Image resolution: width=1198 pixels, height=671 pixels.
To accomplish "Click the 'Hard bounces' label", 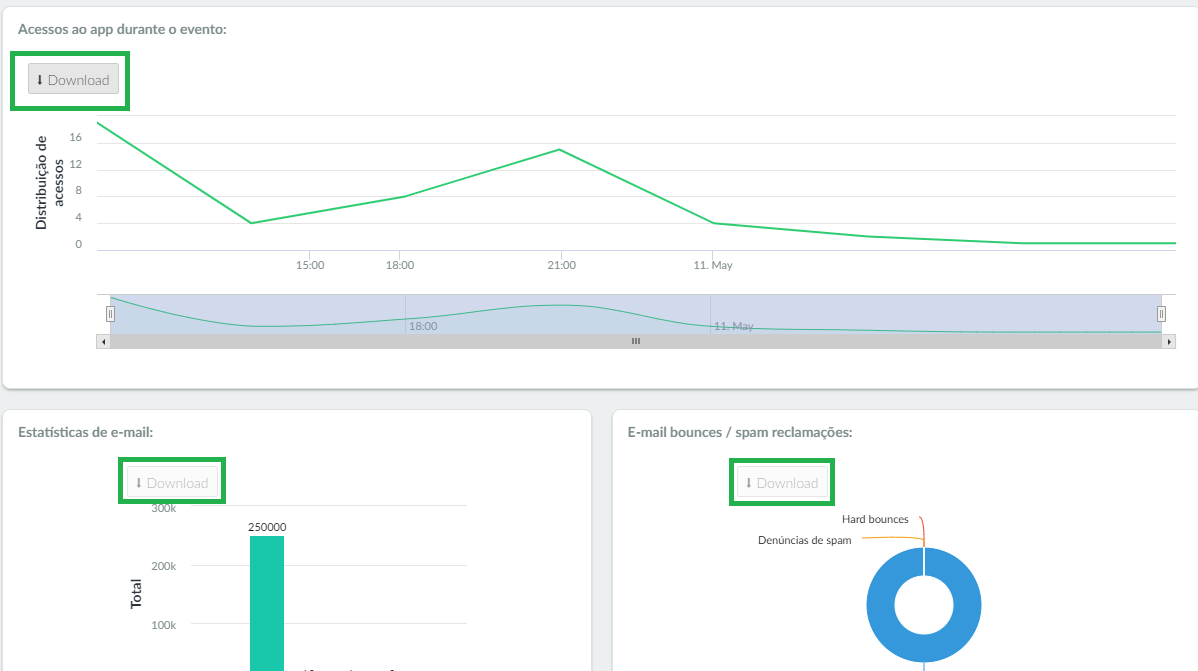I will click(x=875, y=519).
